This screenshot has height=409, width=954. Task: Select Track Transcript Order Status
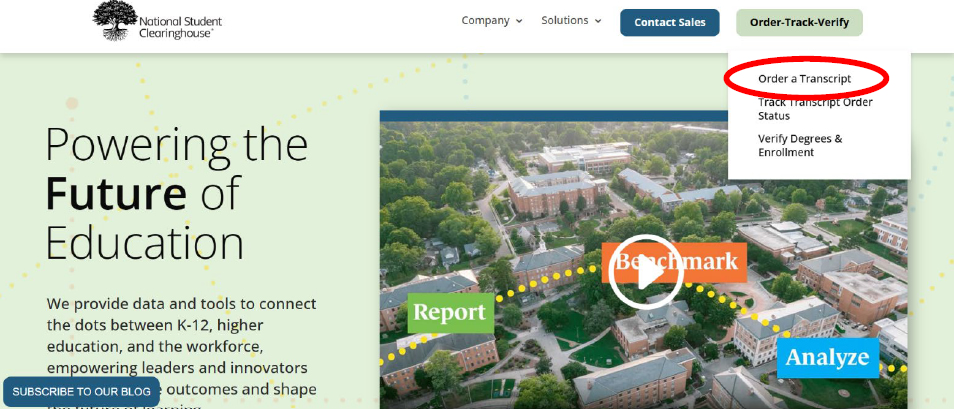(x=815, y=109)
